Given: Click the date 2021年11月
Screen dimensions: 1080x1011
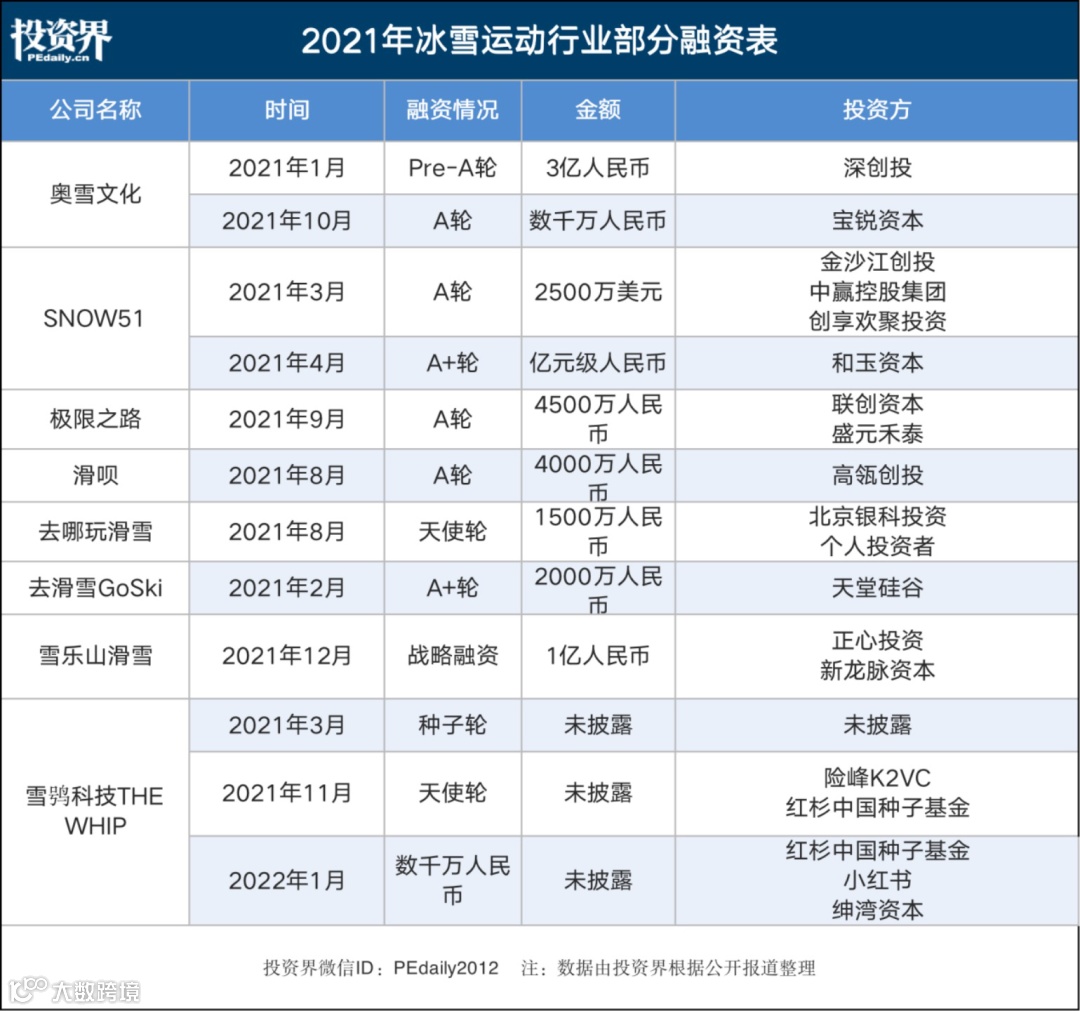Looking at the screenshot, I should pos(287,793).
